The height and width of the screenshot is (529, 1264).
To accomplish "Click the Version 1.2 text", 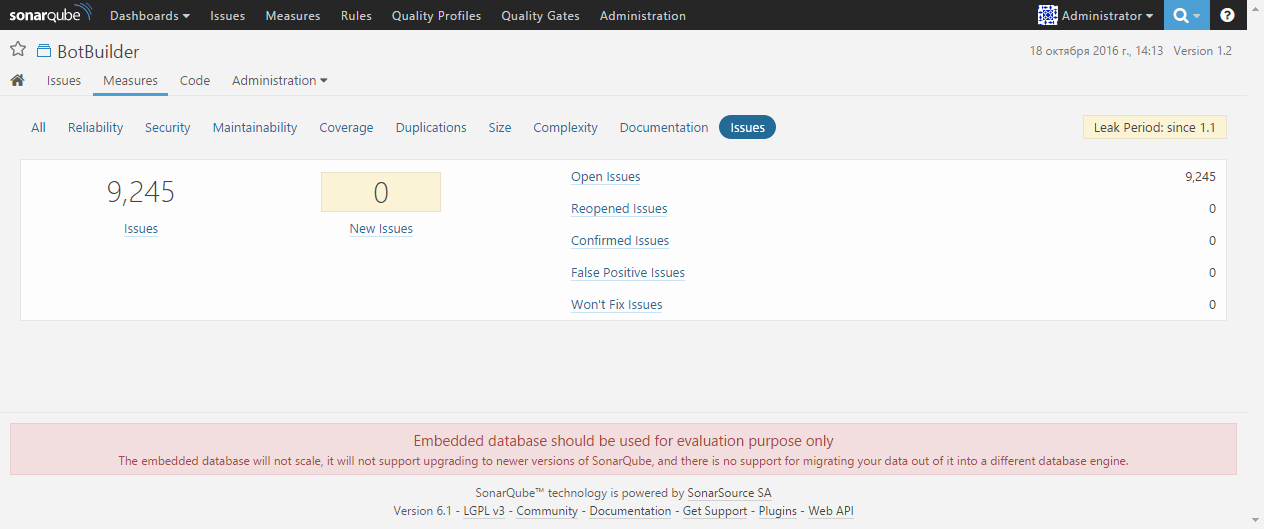I will 1203,51.
